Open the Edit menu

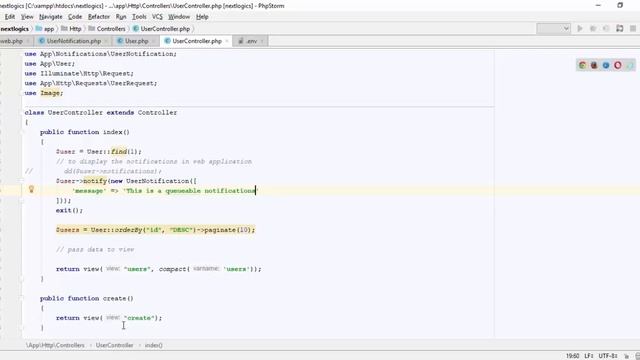pyautogui.click(x=10, y=17)
